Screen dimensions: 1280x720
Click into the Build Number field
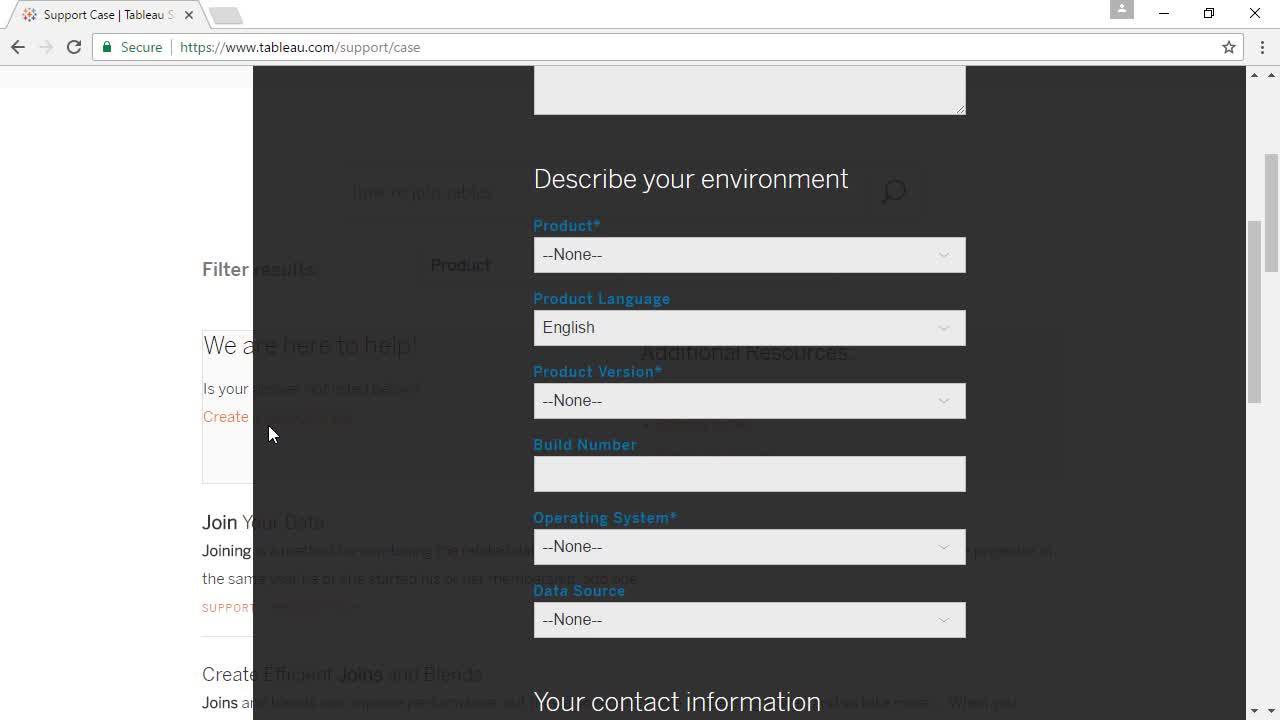749,474
